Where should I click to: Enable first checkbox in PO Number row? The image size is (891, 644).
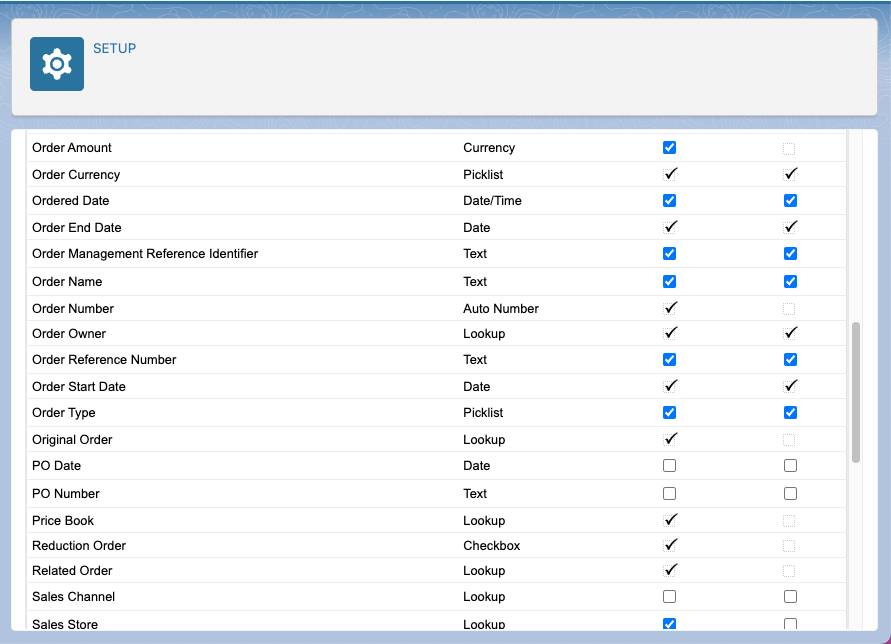669,493
